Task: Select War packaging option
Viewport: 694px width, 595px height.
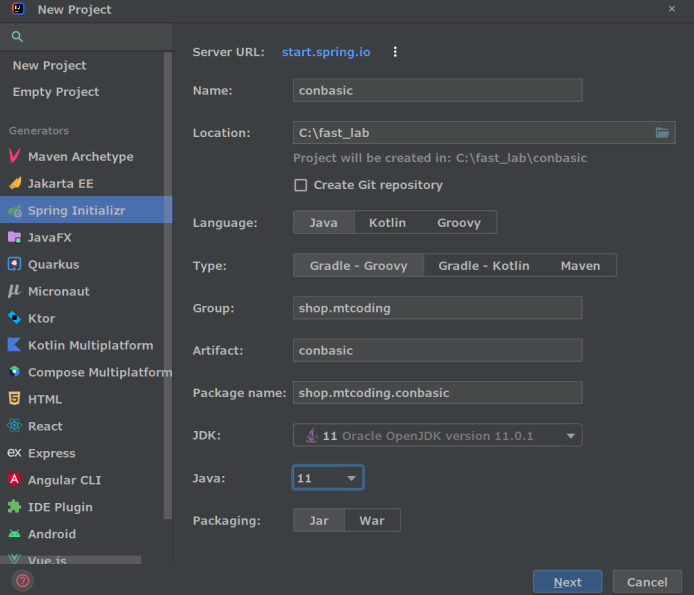Action: coord(372,521)
